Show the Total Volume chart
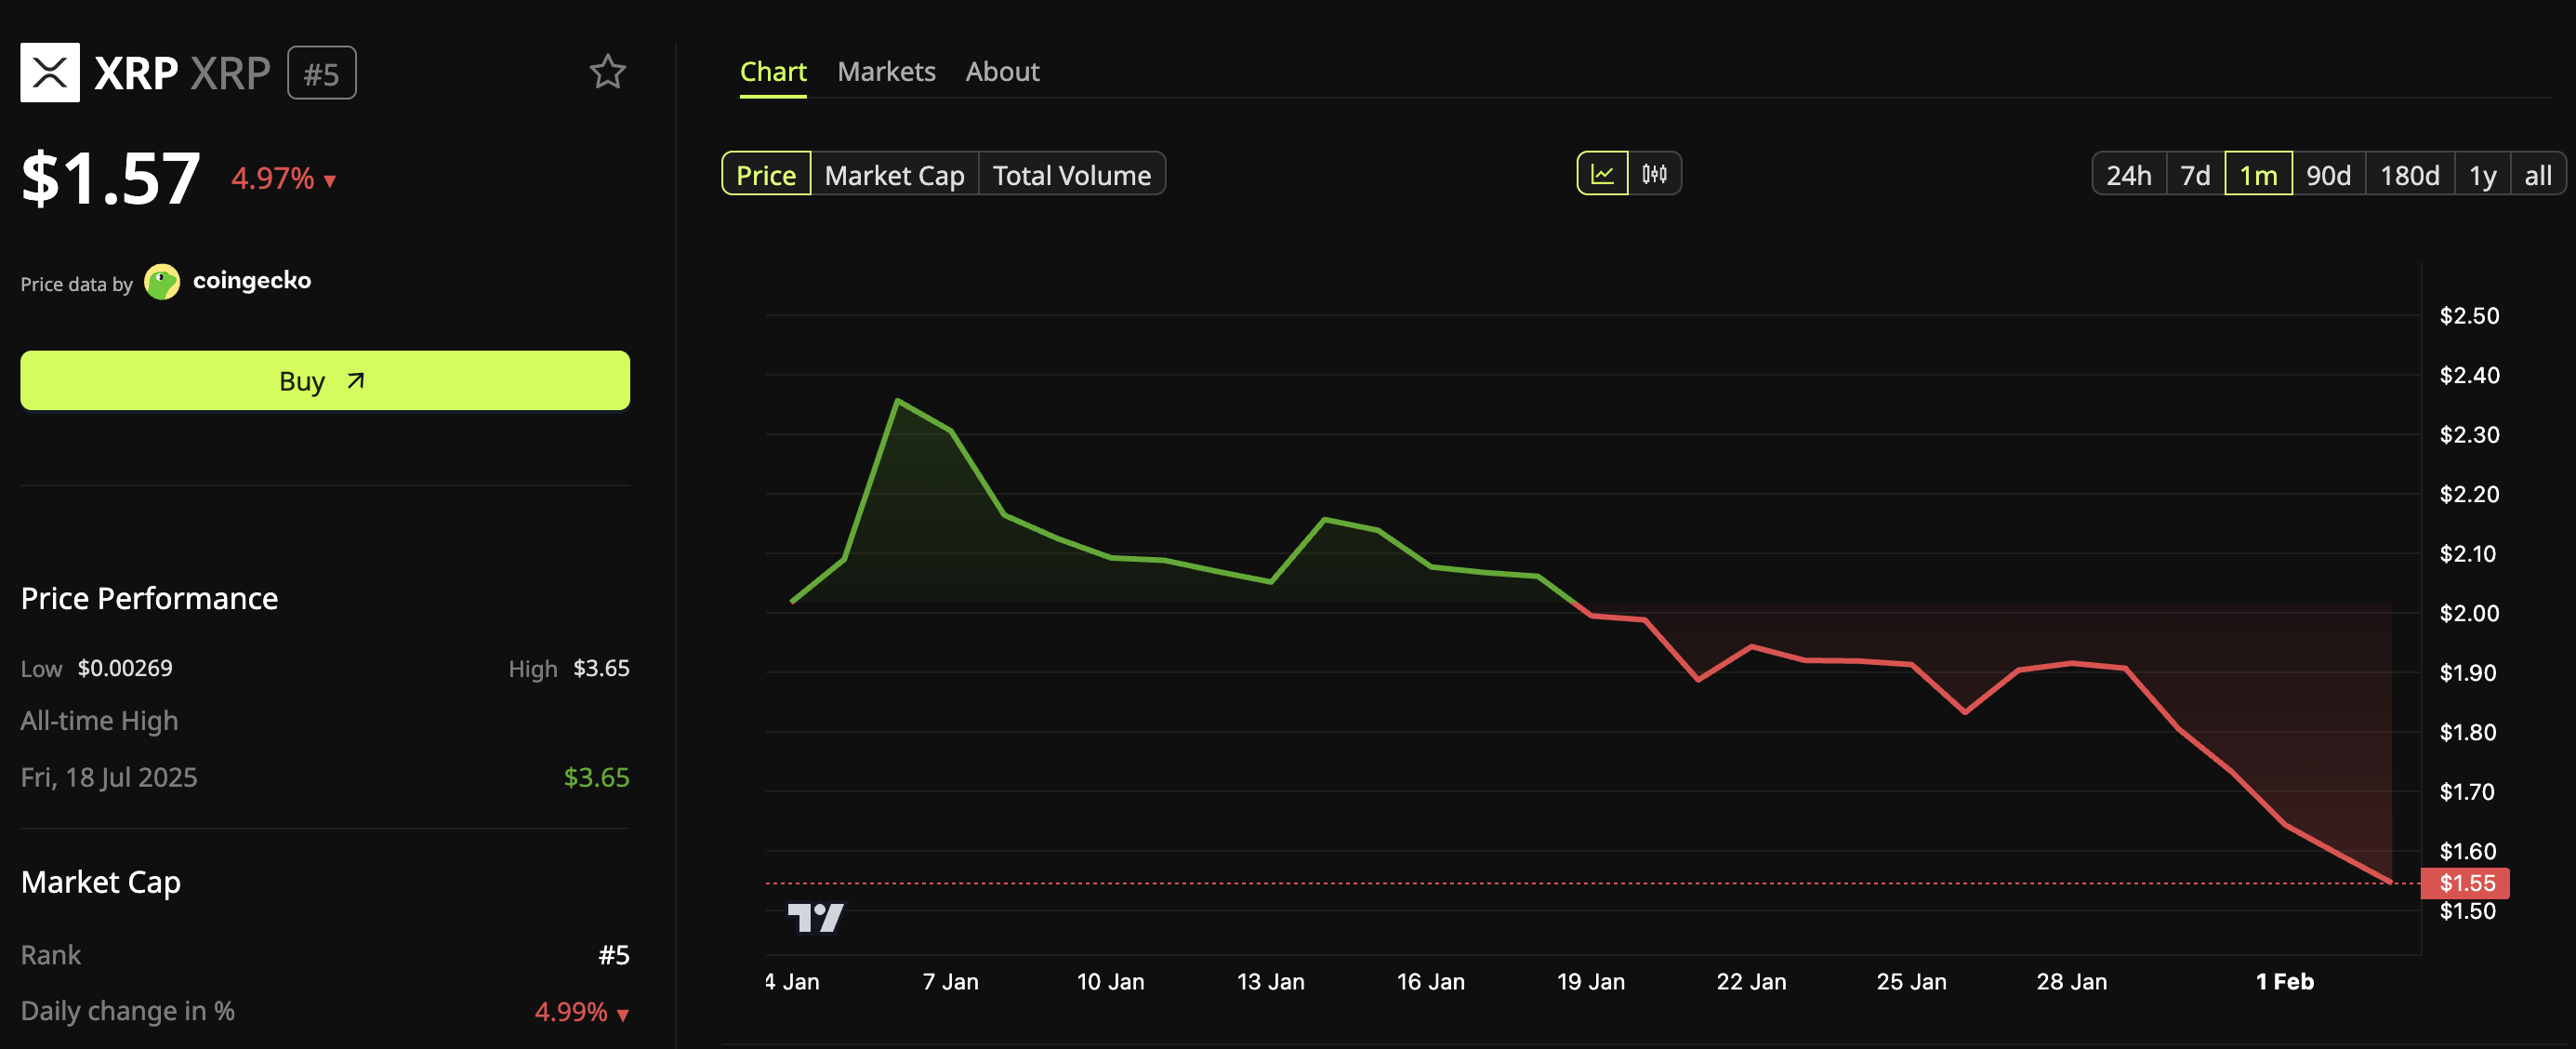 point(1071,174)
